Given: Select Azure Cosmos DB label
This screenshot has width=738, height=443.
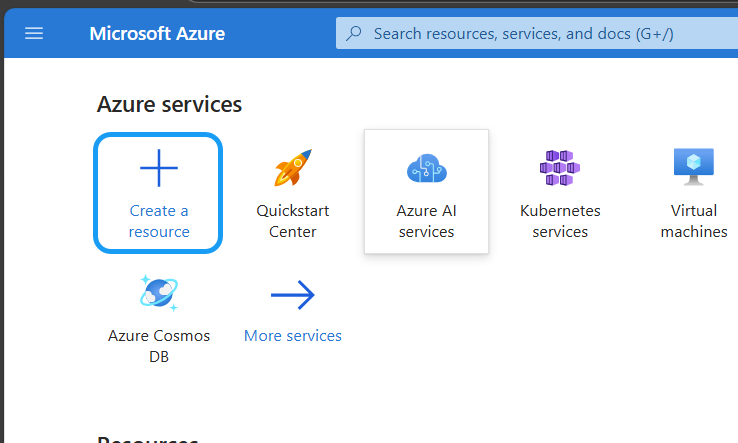Looking at the screenshot, I should (x=159, y=346).
